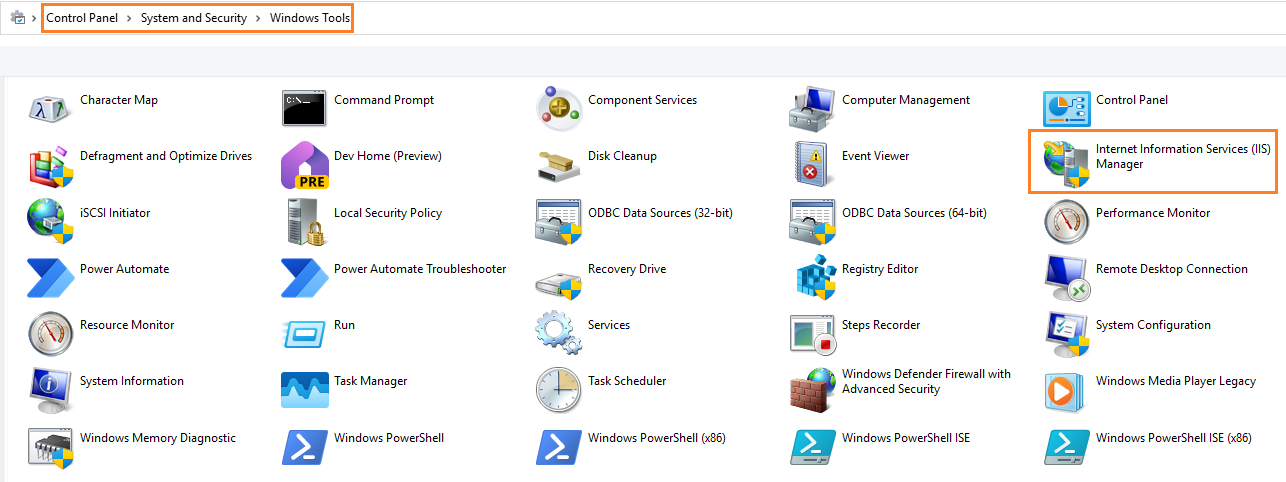The width and height of the screenshot is (1286, 482).
Task: Open the IIS Manager icon
Action: (1067, 164)
